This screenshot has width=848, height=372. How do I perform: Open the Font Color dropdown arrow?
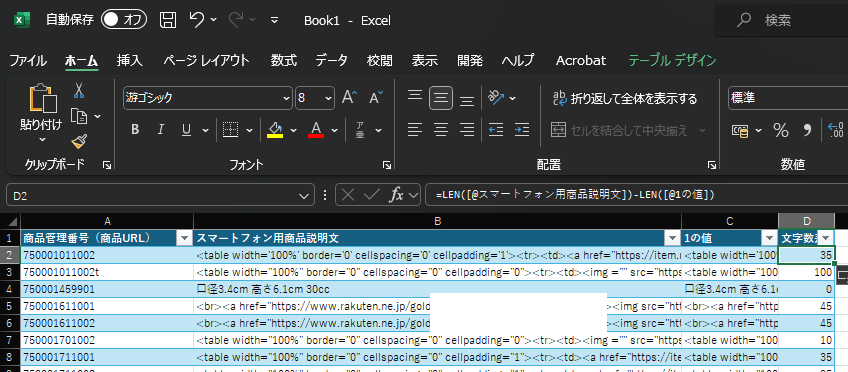coord(334,130)
